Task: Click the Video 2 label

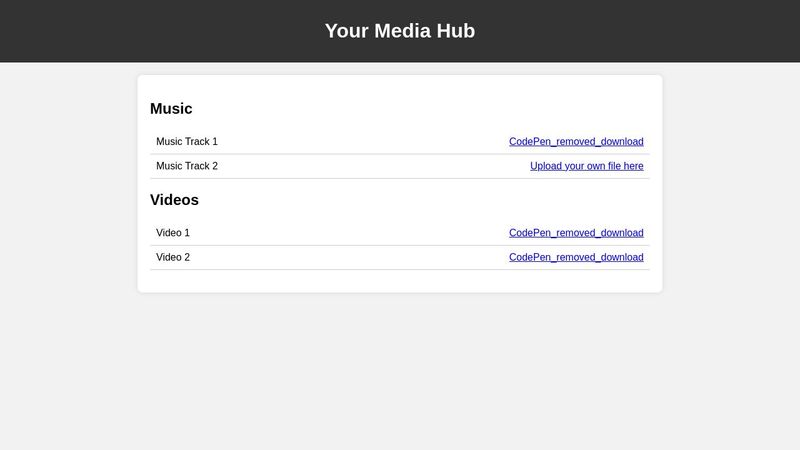Action: [x=172, y=257]
